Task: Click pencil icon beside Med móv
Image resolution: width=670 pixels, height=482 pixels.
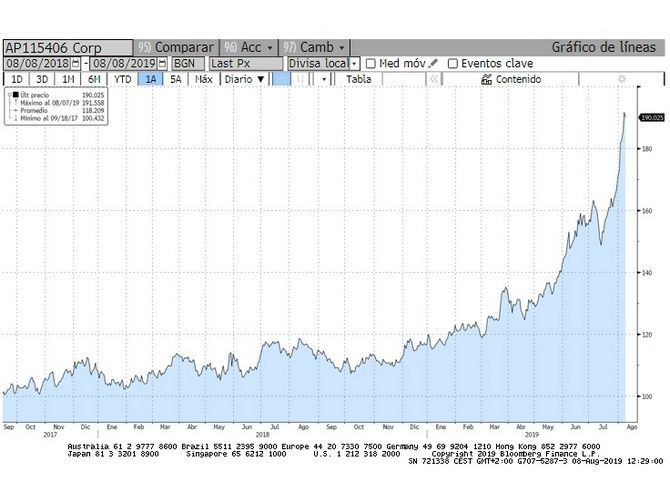Action: coord(434,63)
